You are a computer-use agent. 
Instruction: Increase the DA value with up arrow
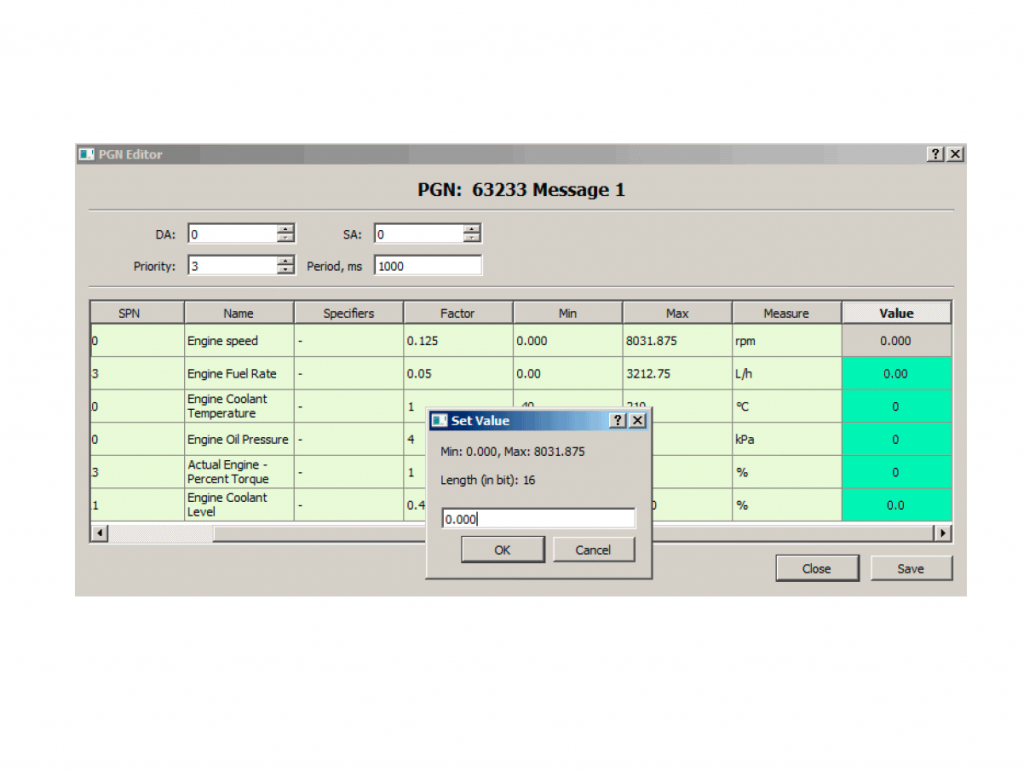pyautogui.click(x=286, y=229)
